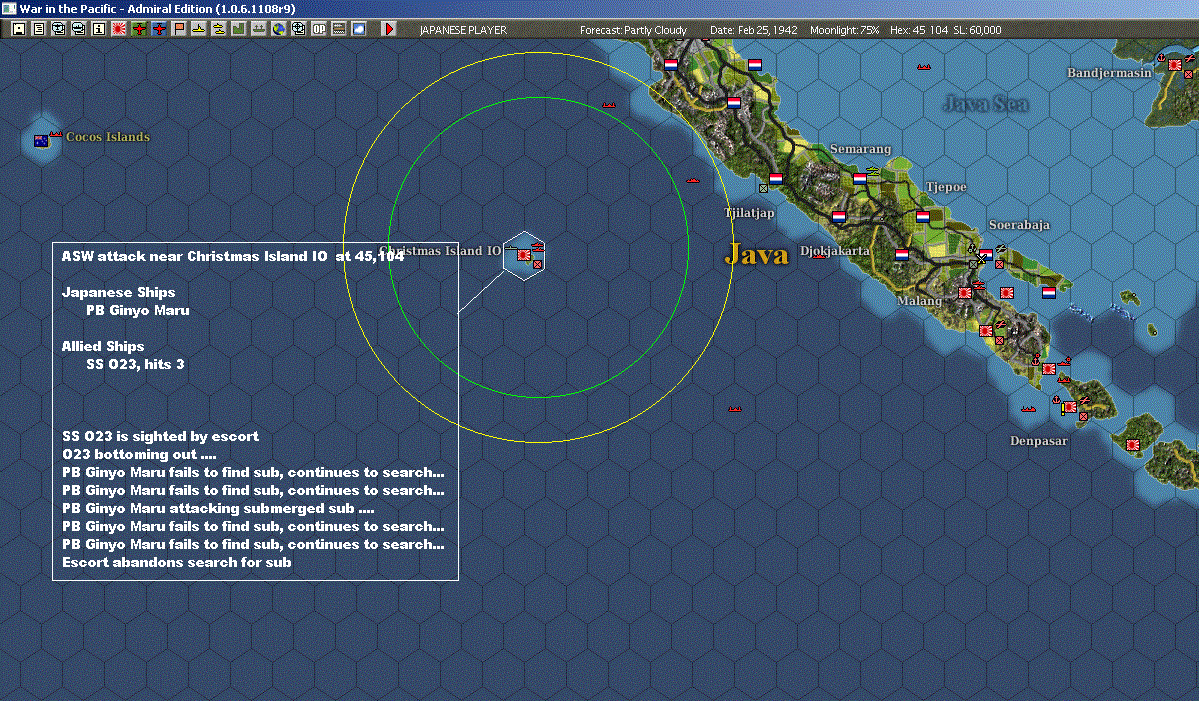This screenshot has height=701, width=1199.
Task: Click the striped track toolbar icon
Action: [338, 29]
